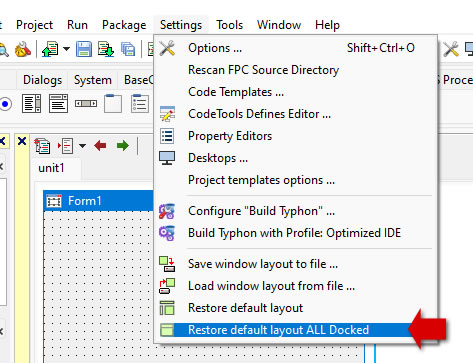
Task: Open Code Templates... entry
Action: pos(295,92)
